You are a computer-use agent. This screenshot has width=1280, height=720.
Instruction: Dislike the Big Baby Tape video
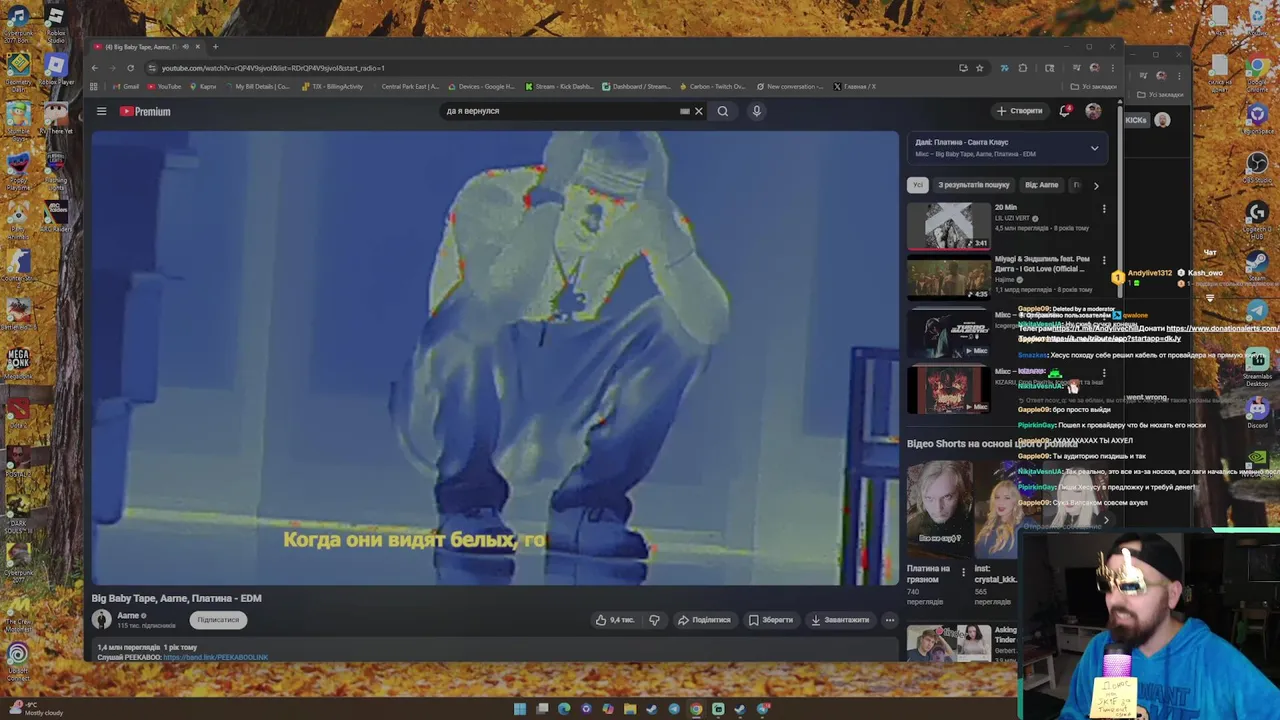tap(654, 620)
